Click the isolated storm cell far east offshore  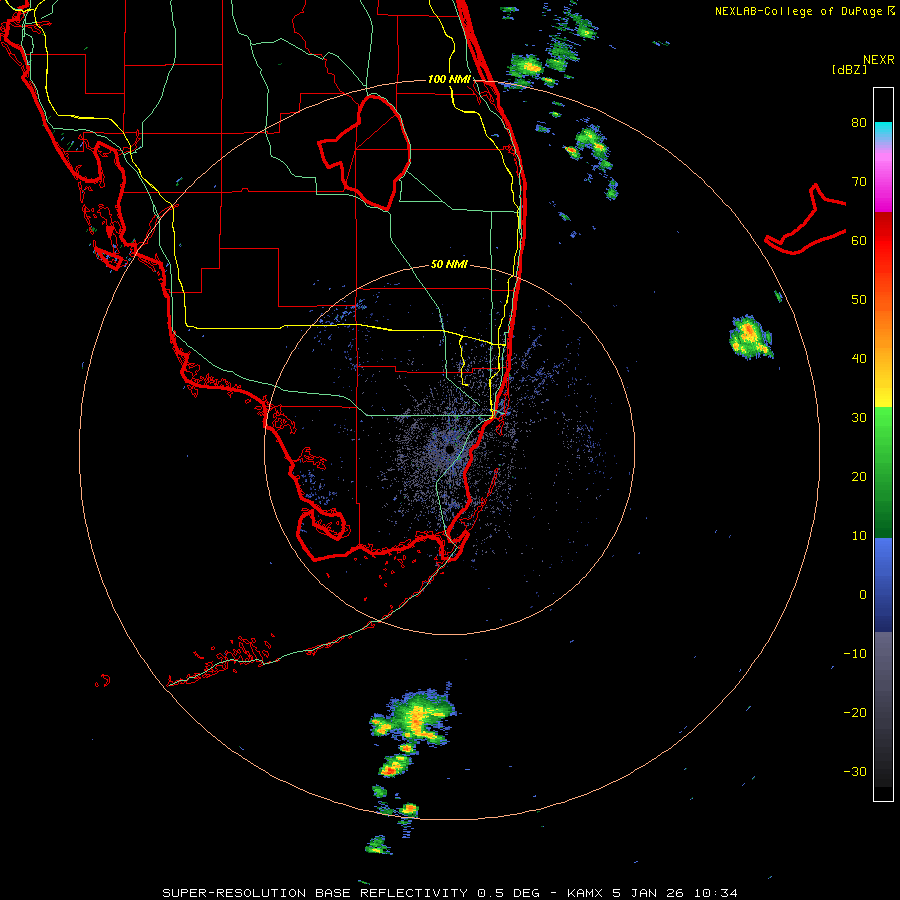[751, 337]
